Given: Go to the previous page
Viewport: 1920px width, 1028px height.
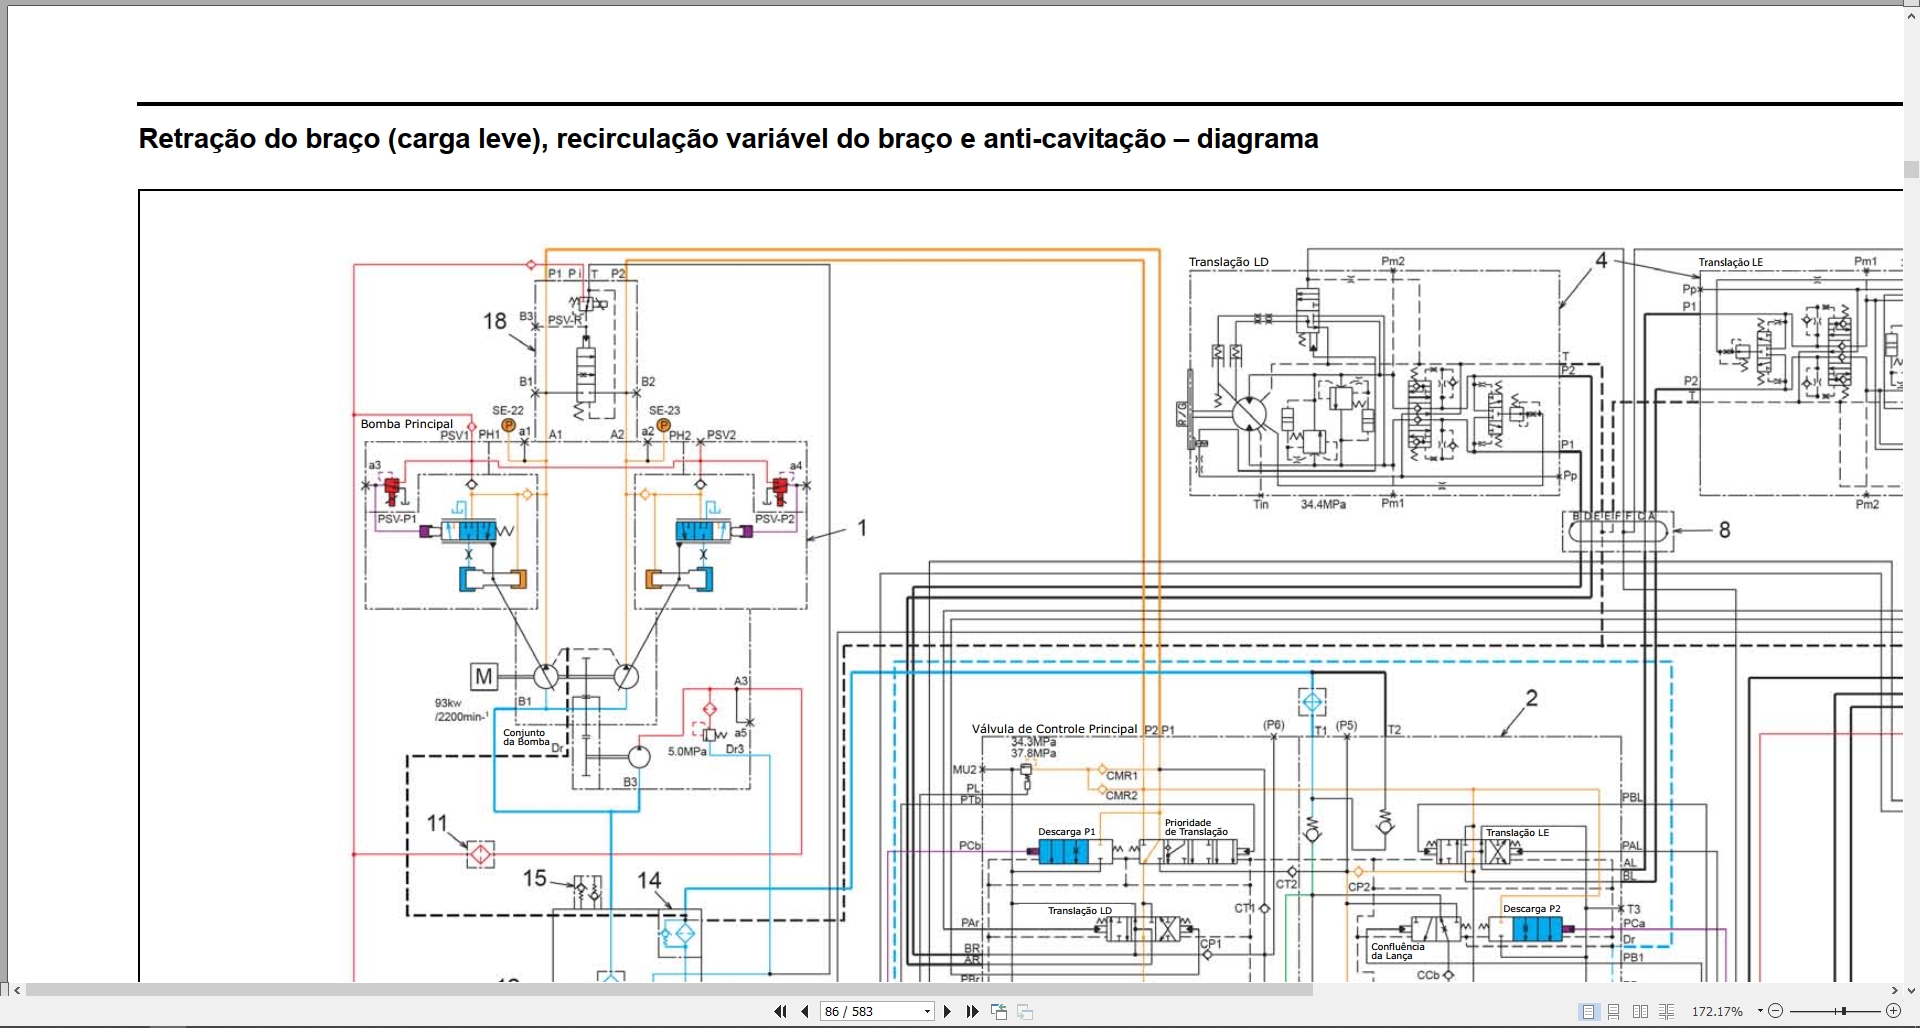Looking at the screenshot, I should pos(805,1012).
